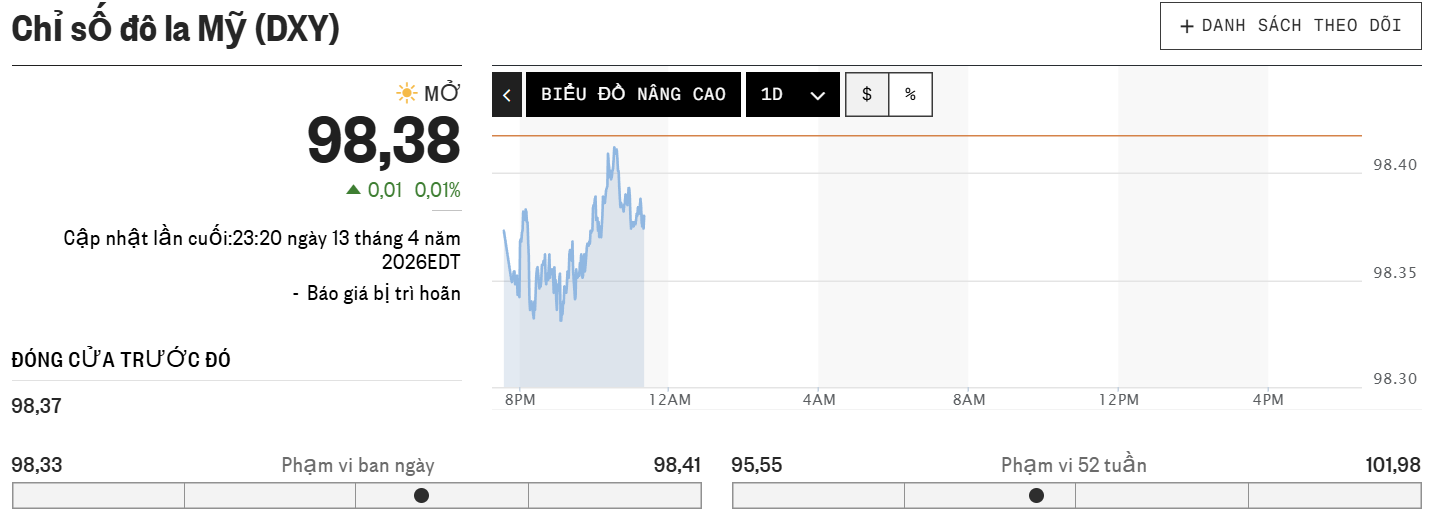
Task: Click the 8AM time axis label
Action: click(968, 400)
